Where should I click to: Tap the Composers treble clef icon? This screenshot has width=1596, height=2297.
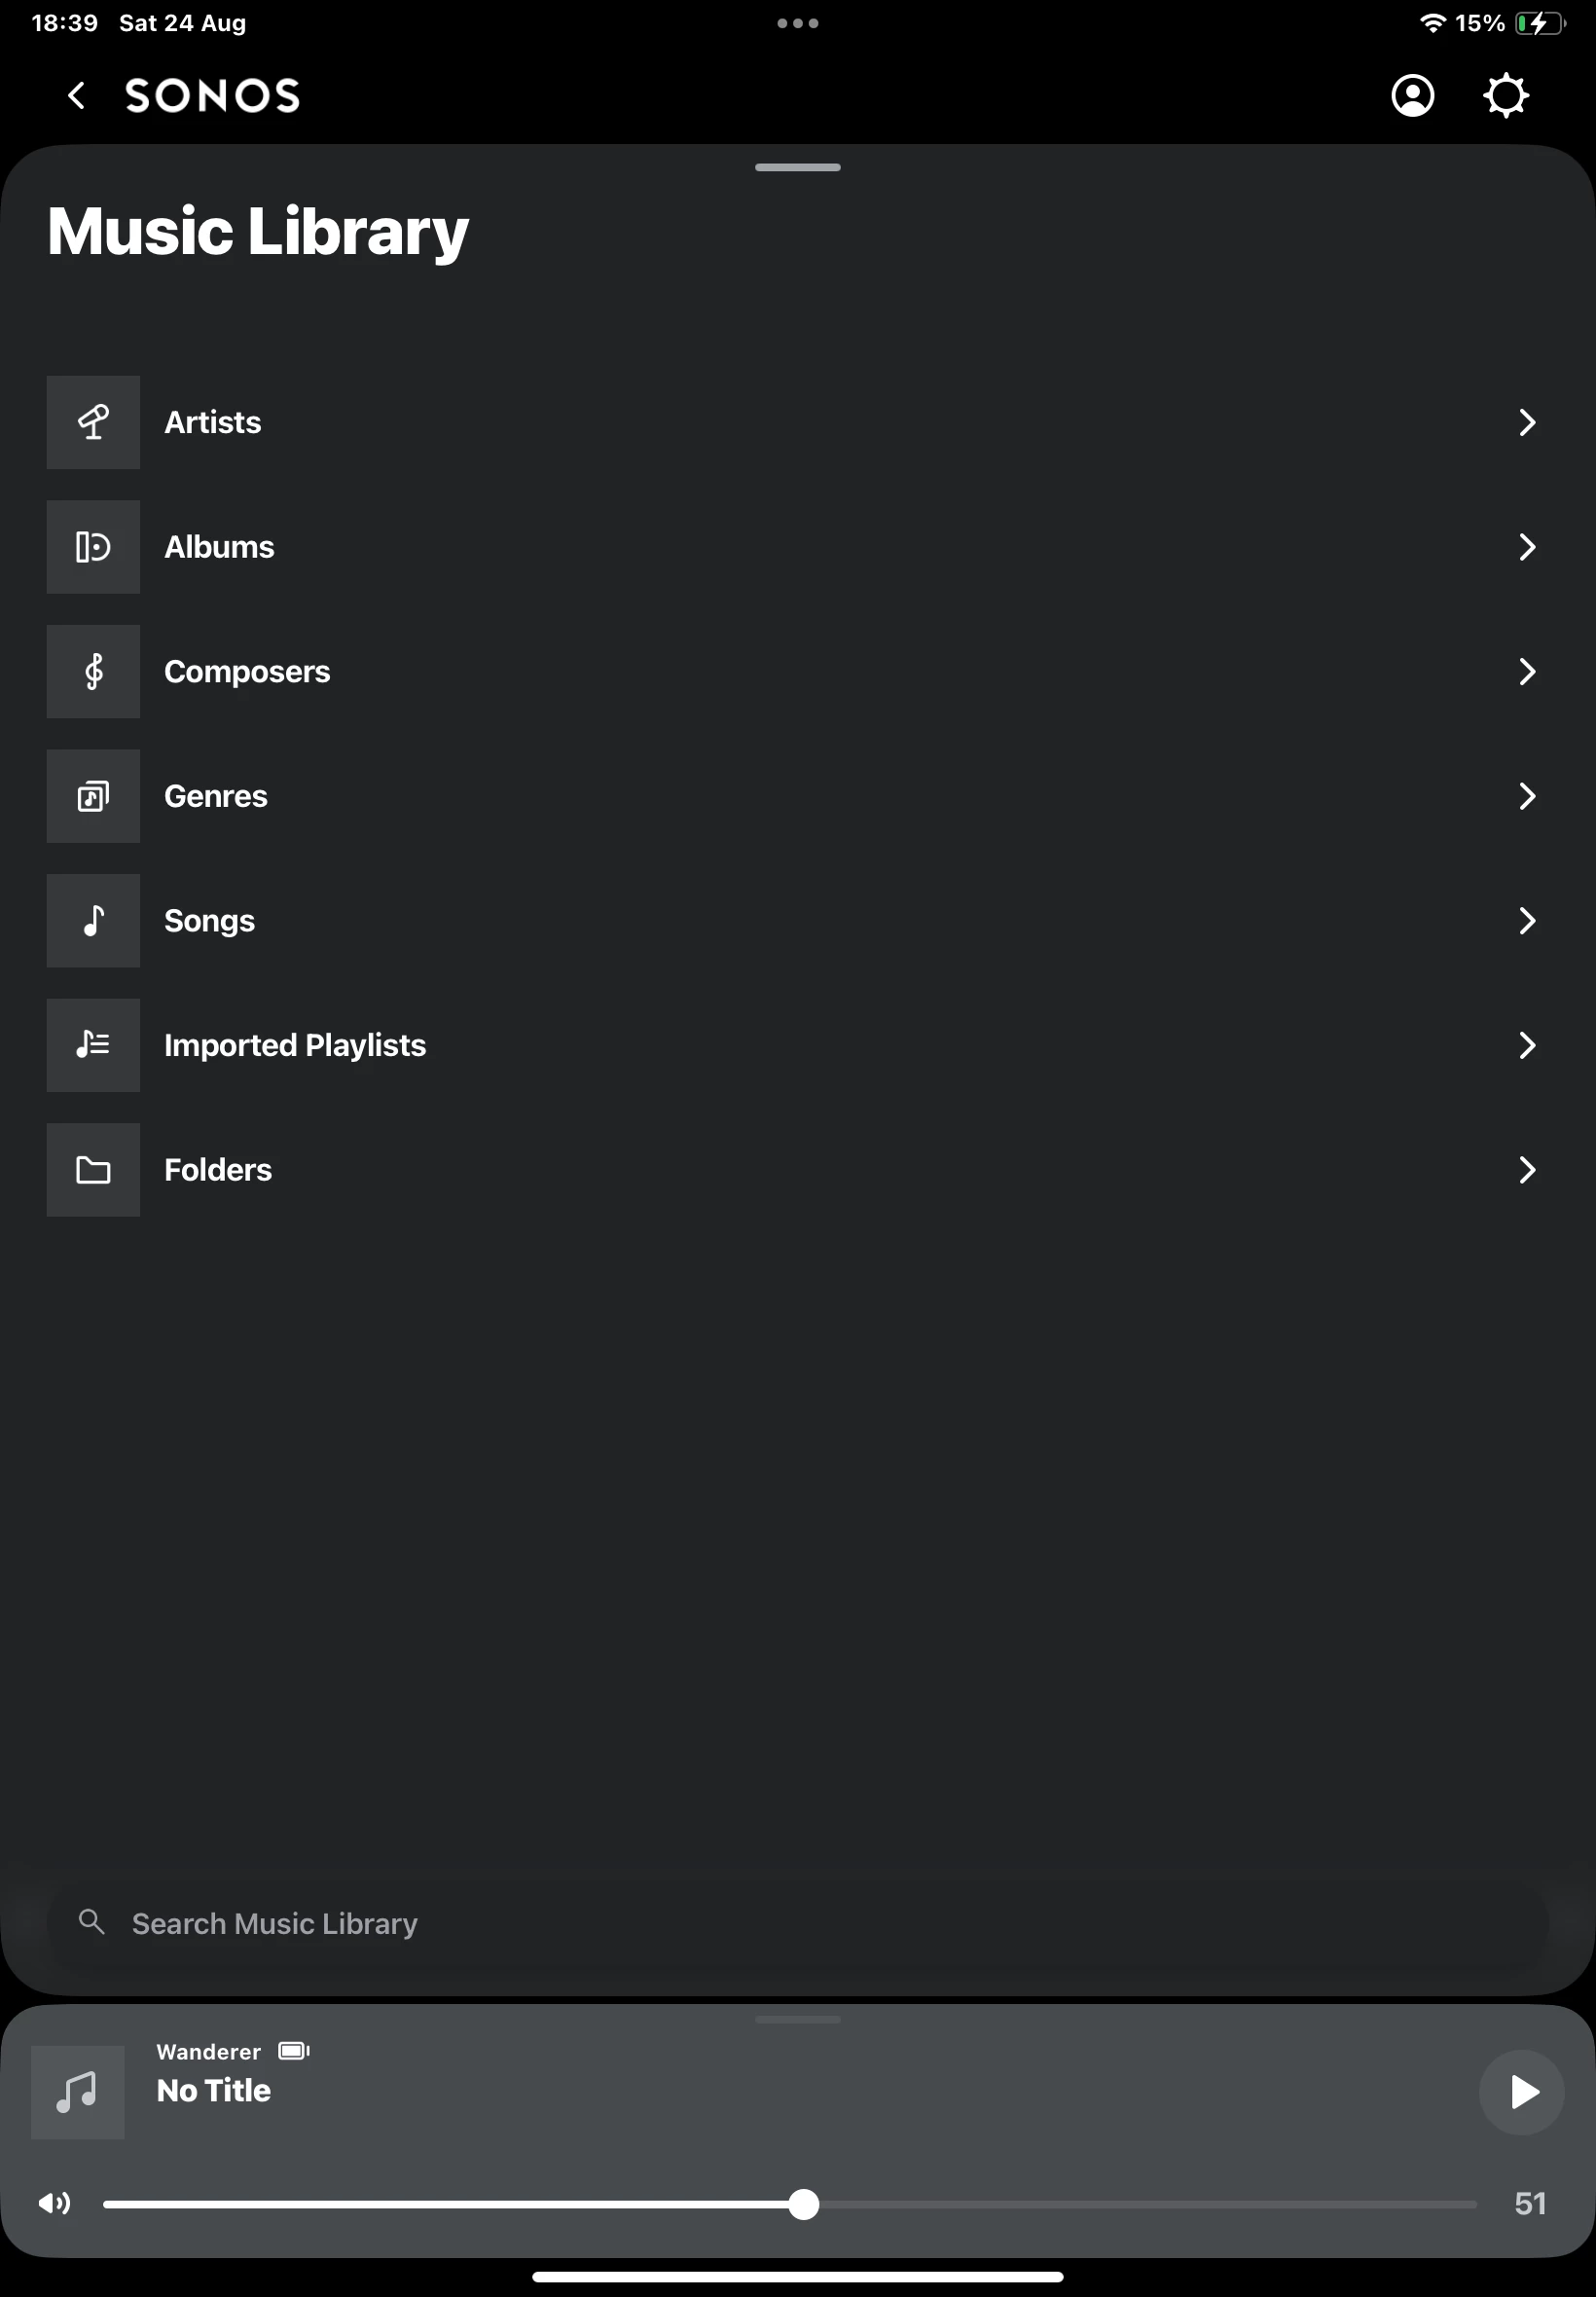93,671
